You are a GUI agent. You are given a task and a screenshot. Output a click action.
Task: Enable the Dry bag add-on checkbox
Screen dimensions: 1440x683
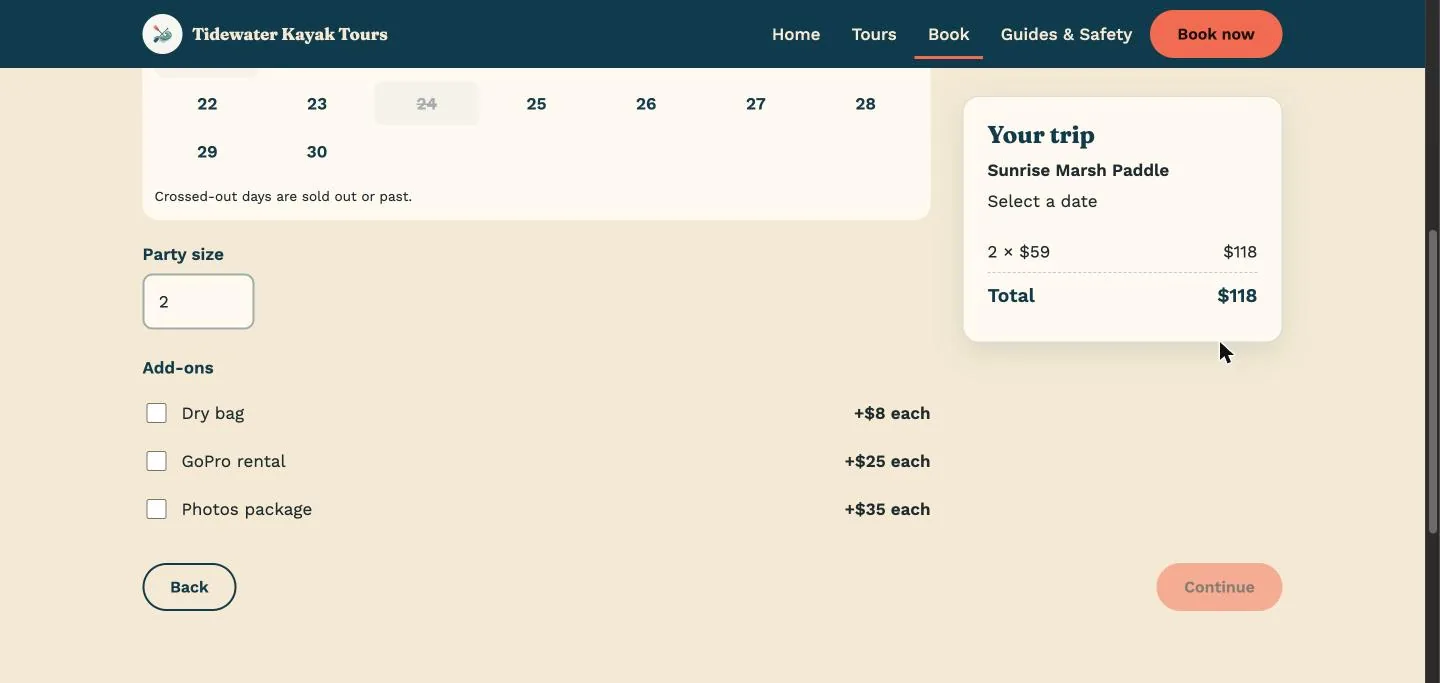point(156,413)
